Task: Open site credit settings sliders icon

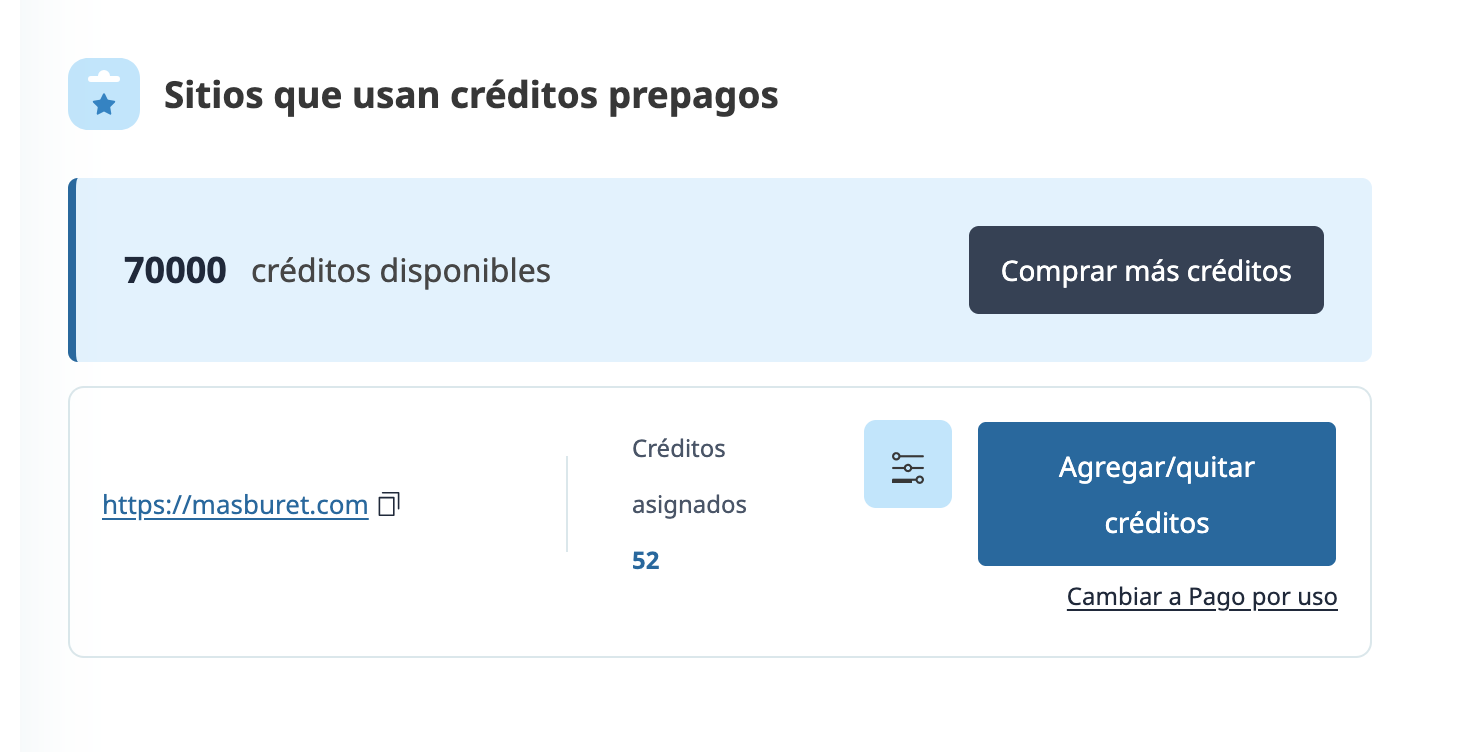Action: click(908, 465)
